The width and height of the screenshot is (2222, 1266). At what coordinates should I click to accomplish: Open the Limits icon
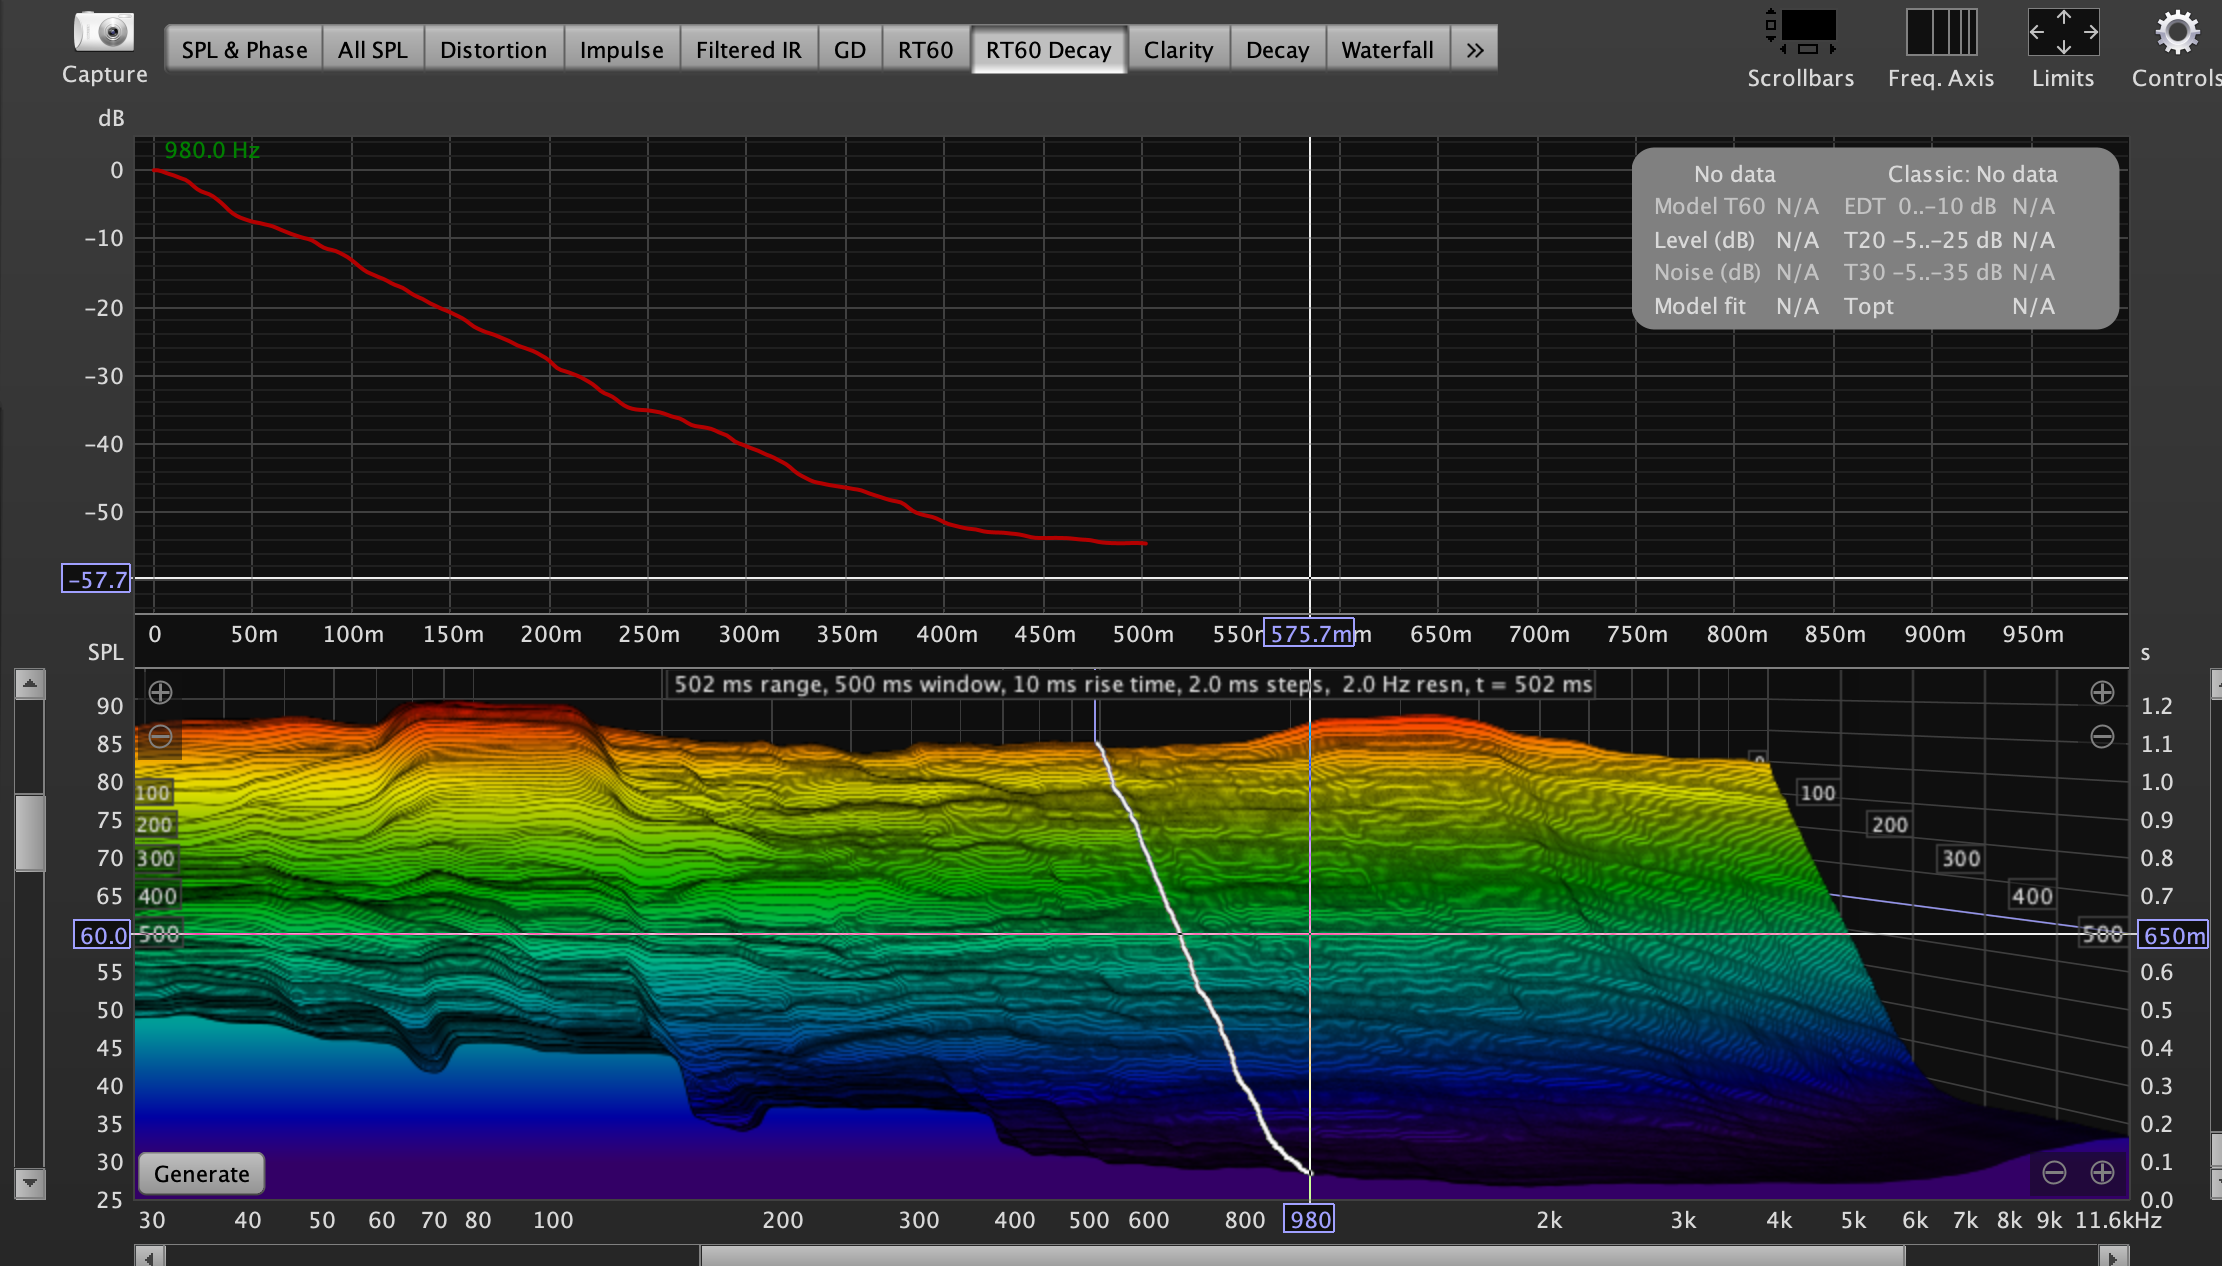(2062, 32)
